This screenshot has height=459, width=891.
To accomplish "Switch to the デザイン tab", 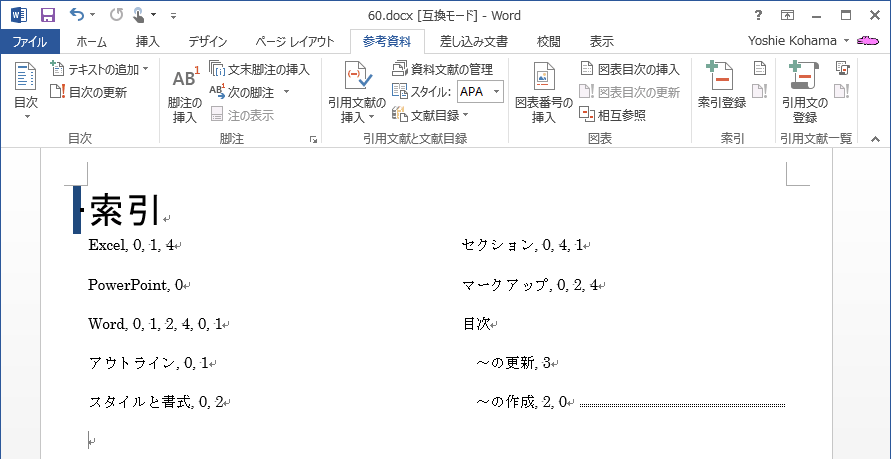I will pyautogui.click(x=208, y=41).
